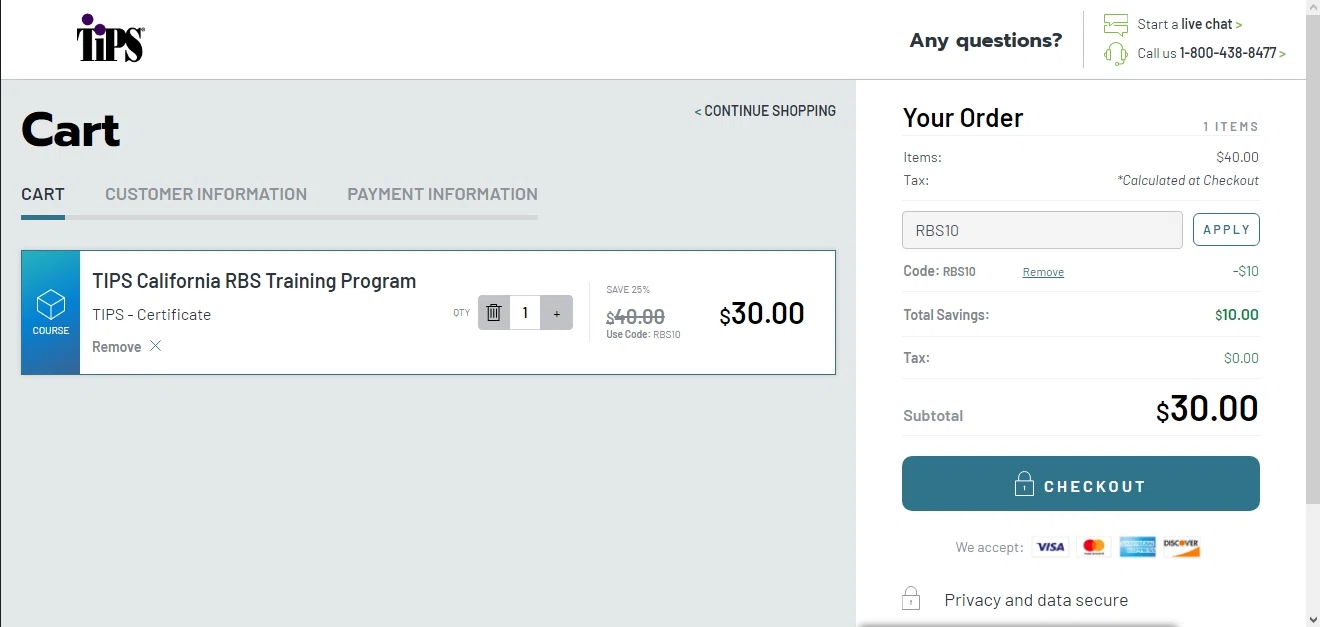Switch to Customer Information tab
1320x627 pixels.
coord(206,194)
